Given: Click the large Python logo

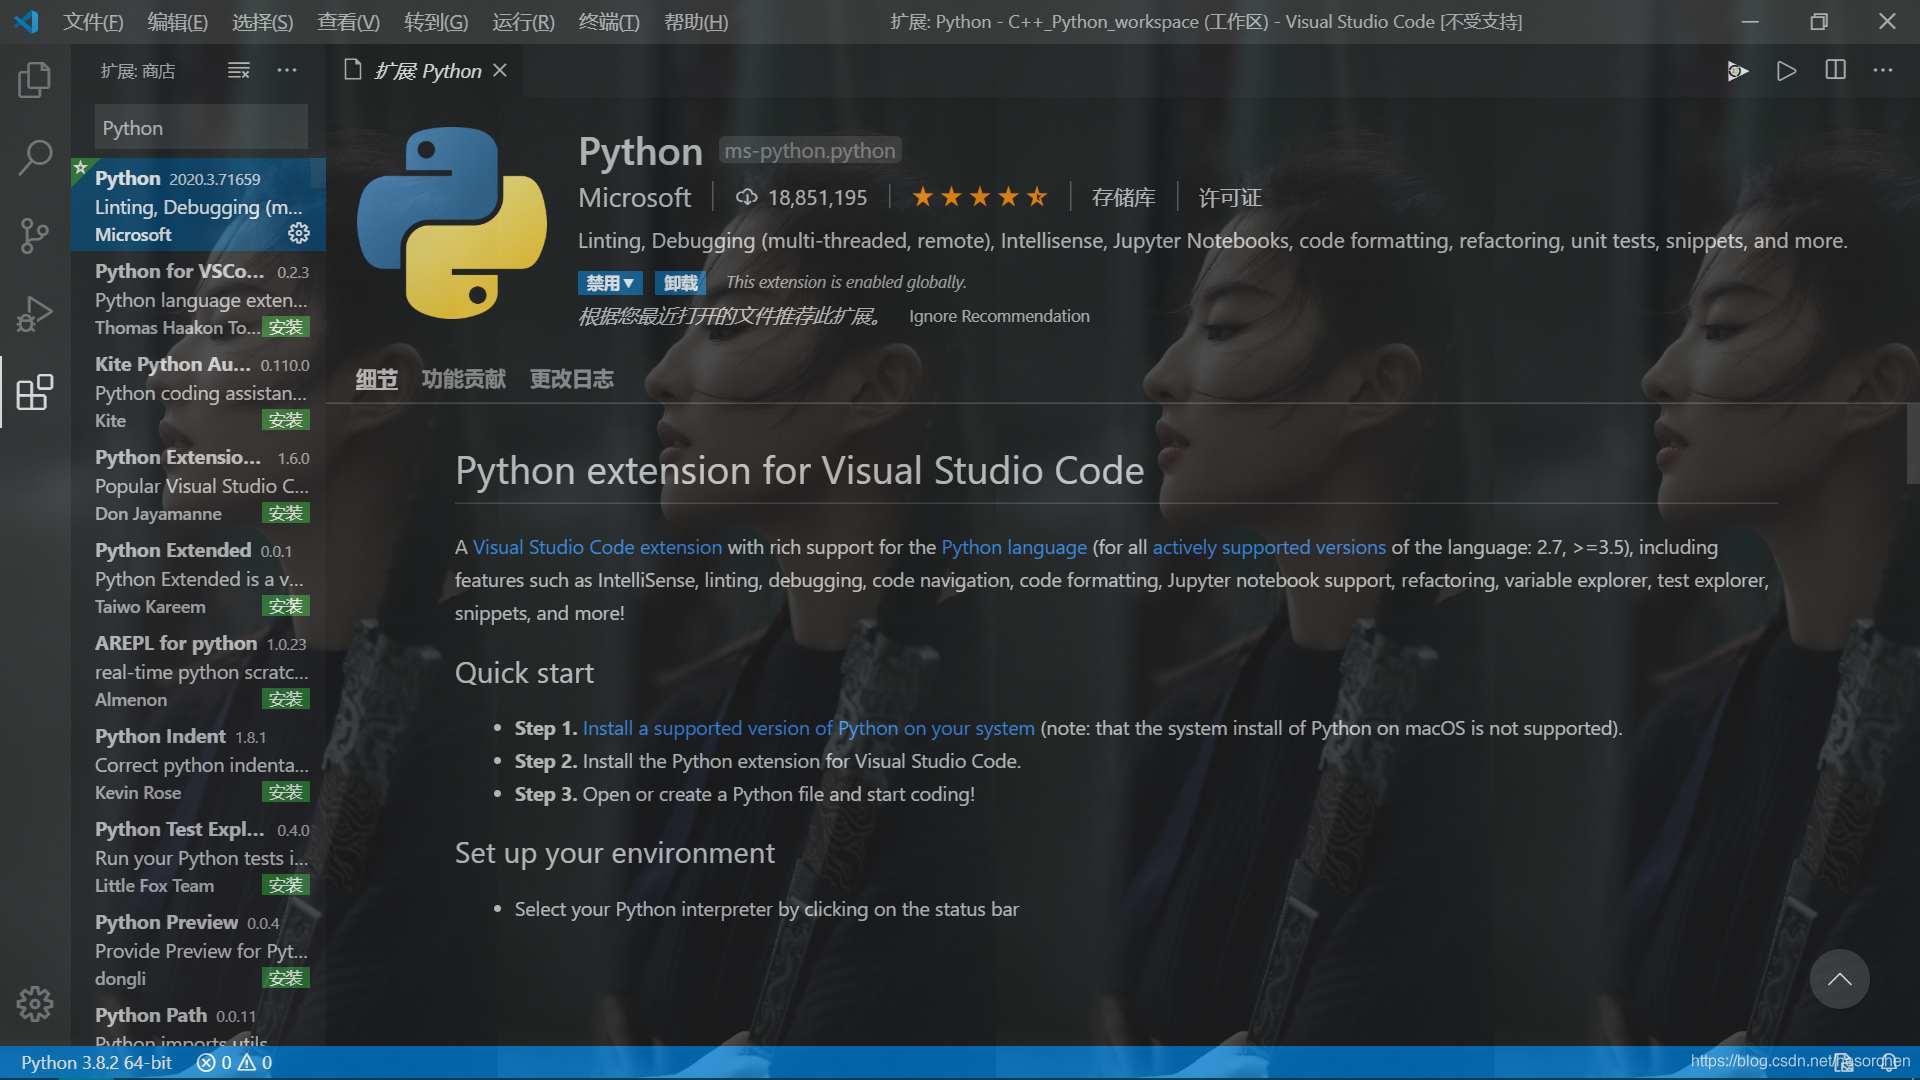Looking at the screenshot, I should [452, 223].
